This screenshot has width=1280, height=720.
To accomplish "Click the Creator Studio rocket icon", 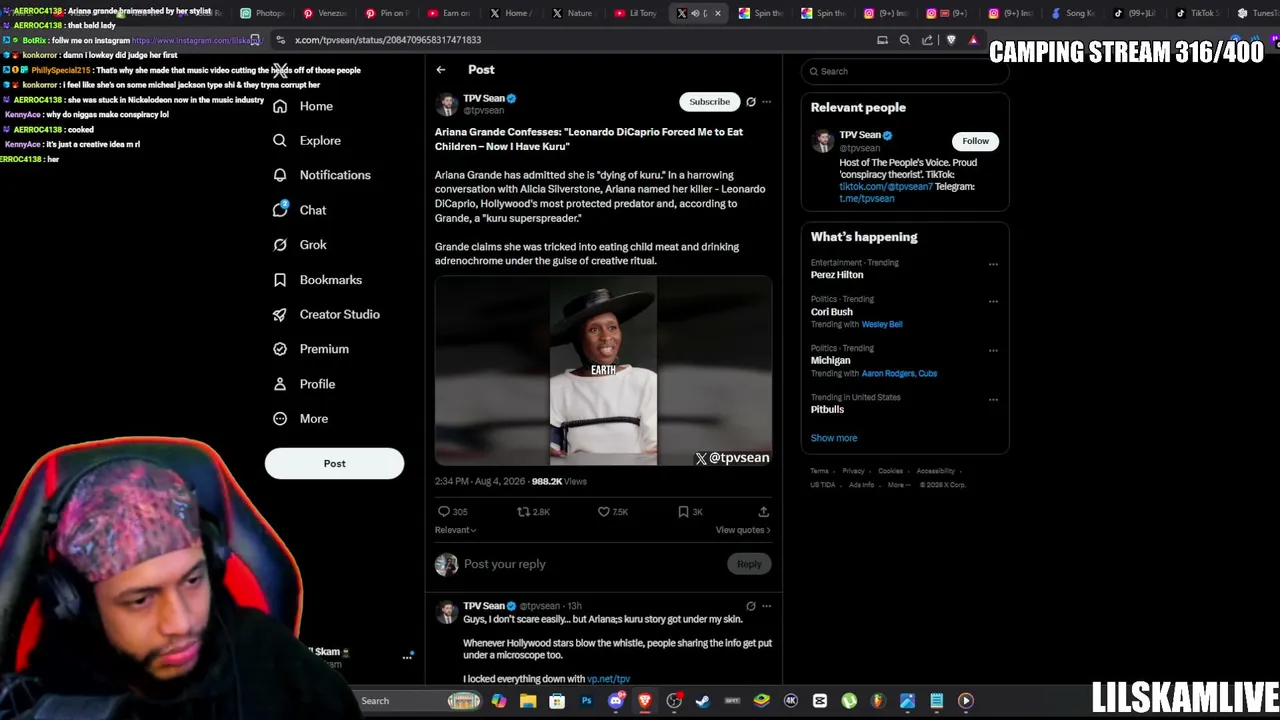I will pyautogui.click(x=280, y=314).
